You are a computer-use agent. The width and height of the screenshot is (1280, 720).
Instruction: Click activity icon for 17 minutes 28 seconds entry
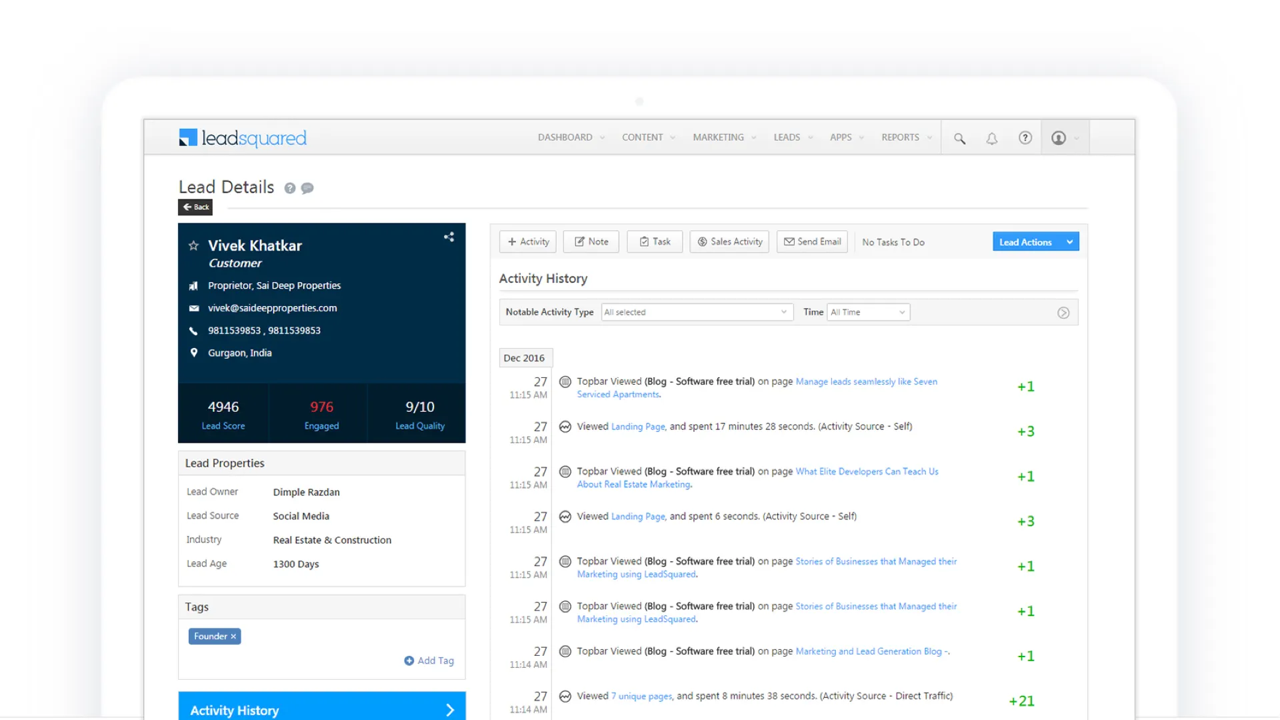coord(565,427)
